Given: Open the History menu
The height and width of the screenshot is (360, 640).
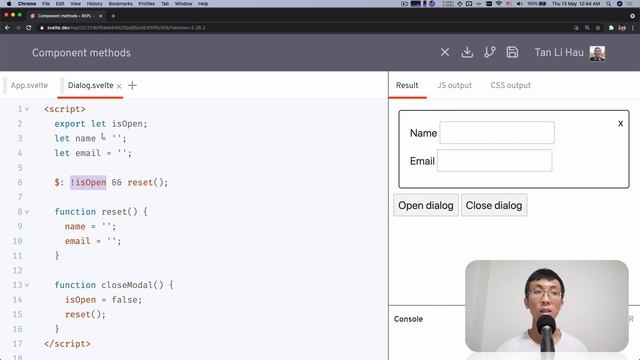Looking at the screenshot, I should 94,4.
